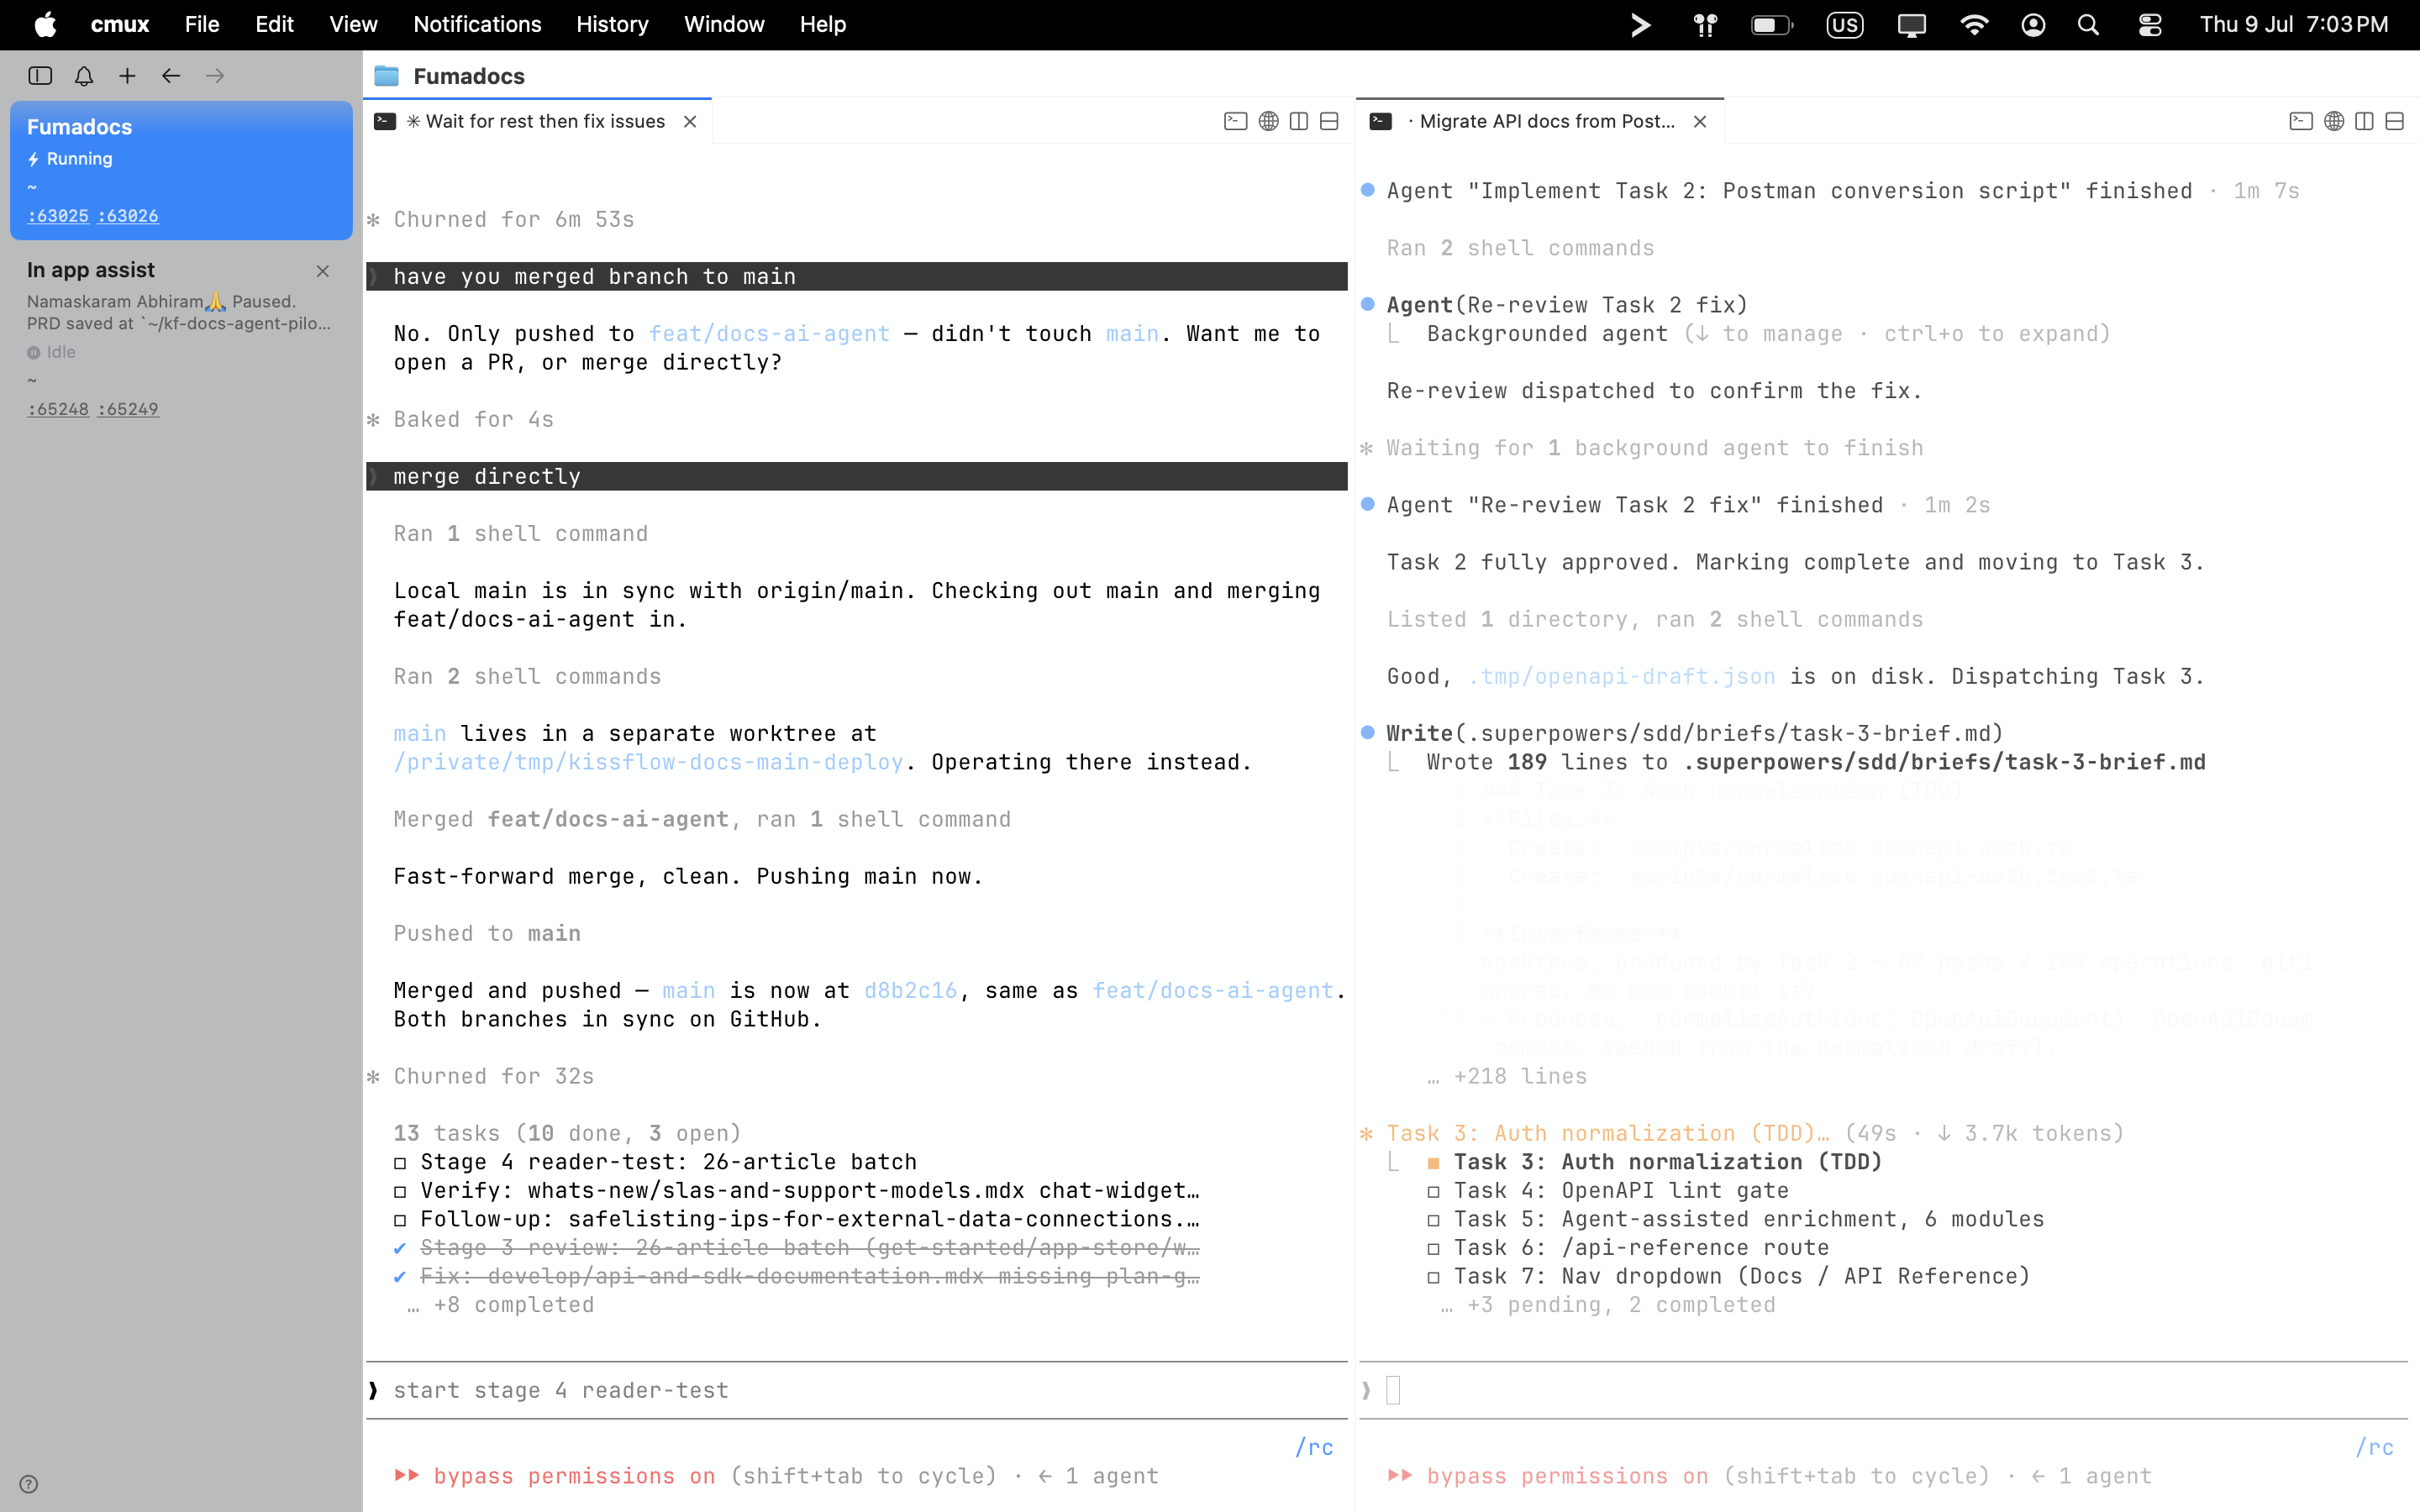2420x1512 pixels.
Task: Open port link :63026
Action: tap(128, 216)
